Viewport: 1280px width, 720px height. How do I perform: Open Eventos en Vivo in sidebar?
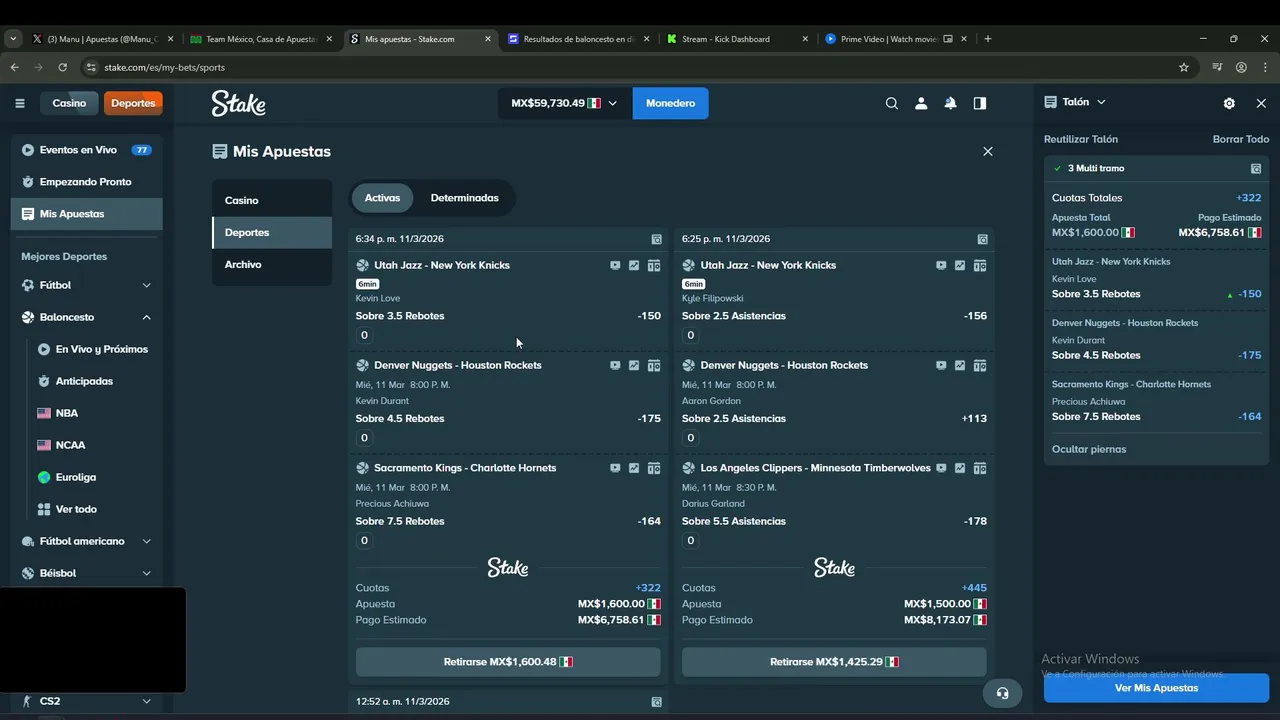(86, 150)
